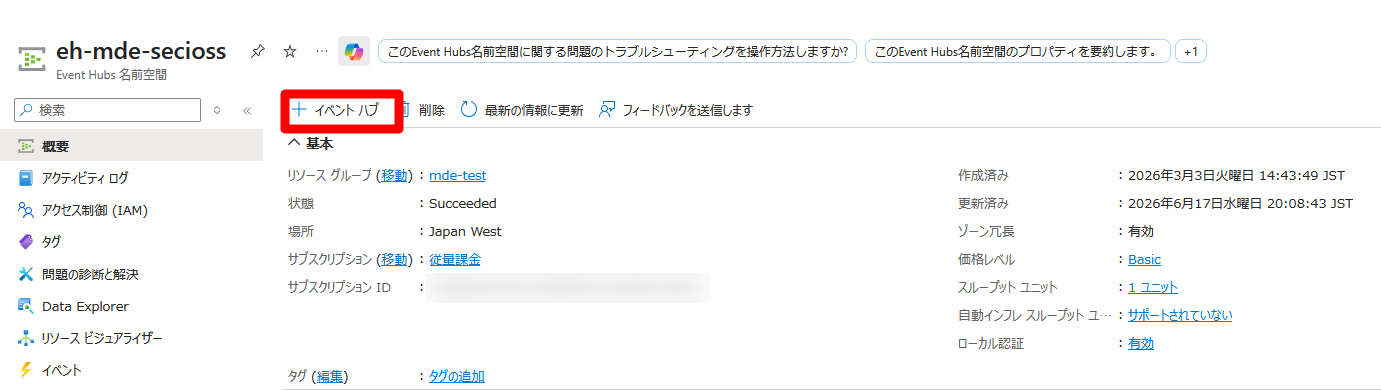Send feedback via フィードバックを送信します
The image size is (1381, 391).
click(x=675, y=110)
